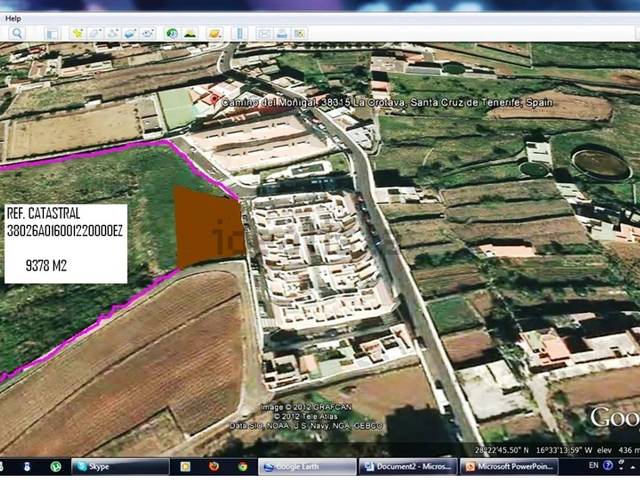Select the Add Polygon tool

[95, 34]
